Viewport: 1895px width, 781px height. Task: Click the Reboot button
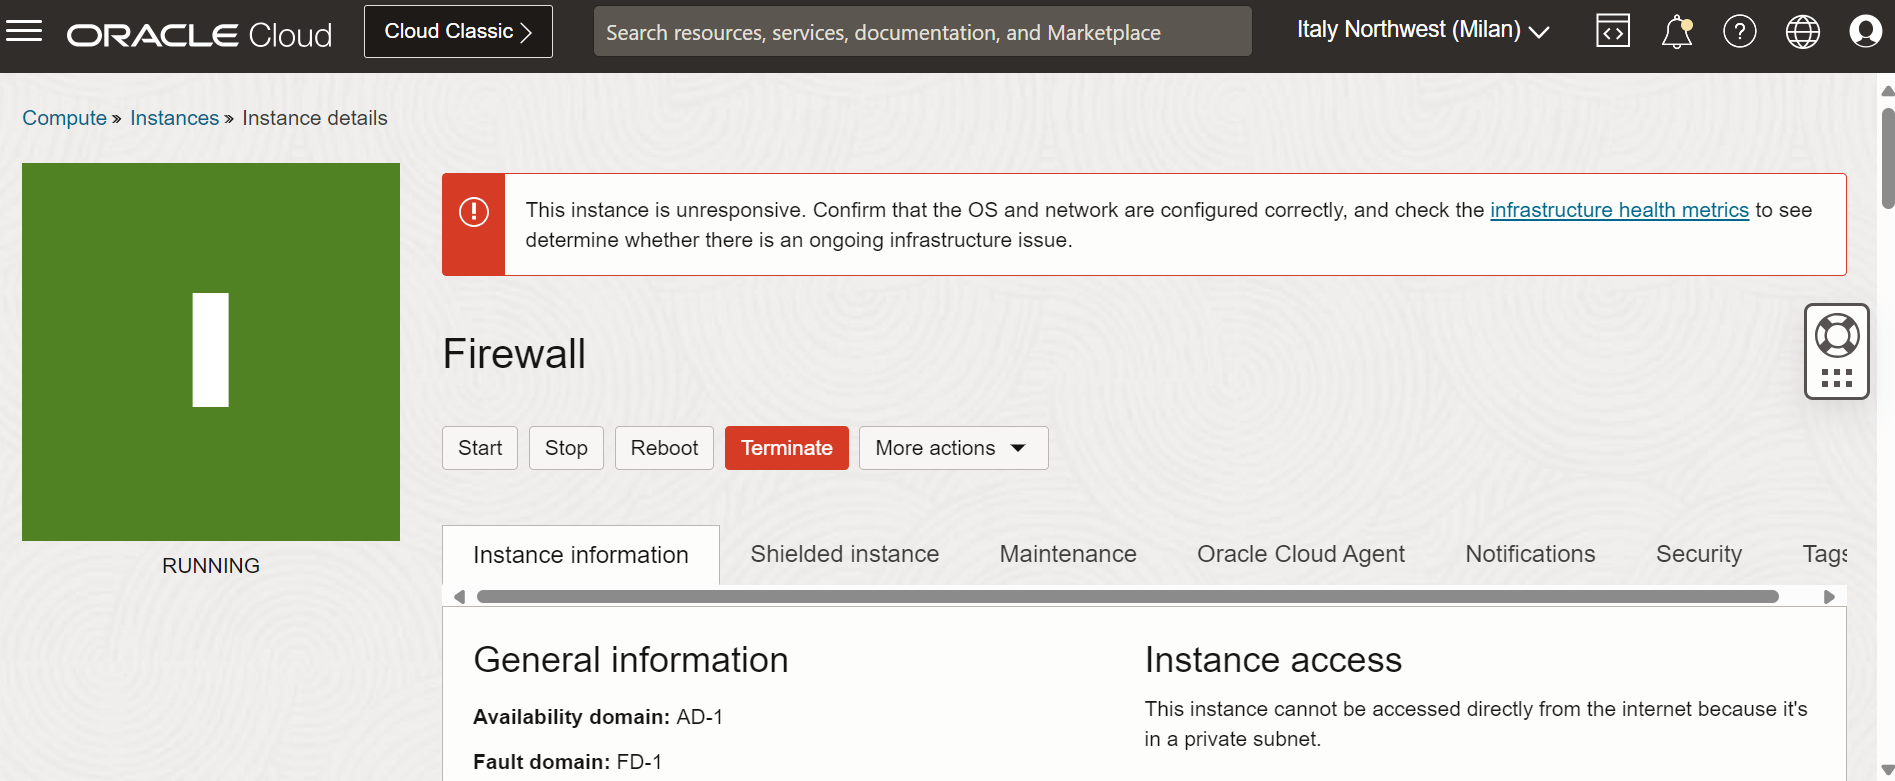pos(664,448)
